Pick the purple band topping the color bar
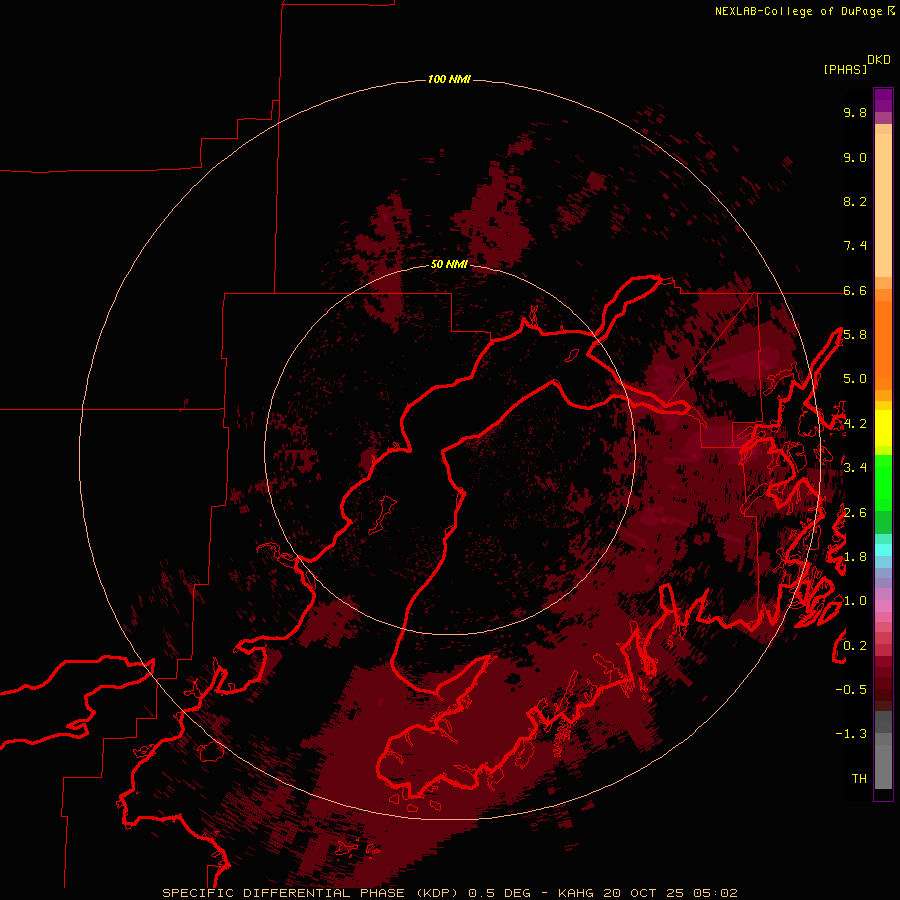900x900 pixels. [883, 100]
